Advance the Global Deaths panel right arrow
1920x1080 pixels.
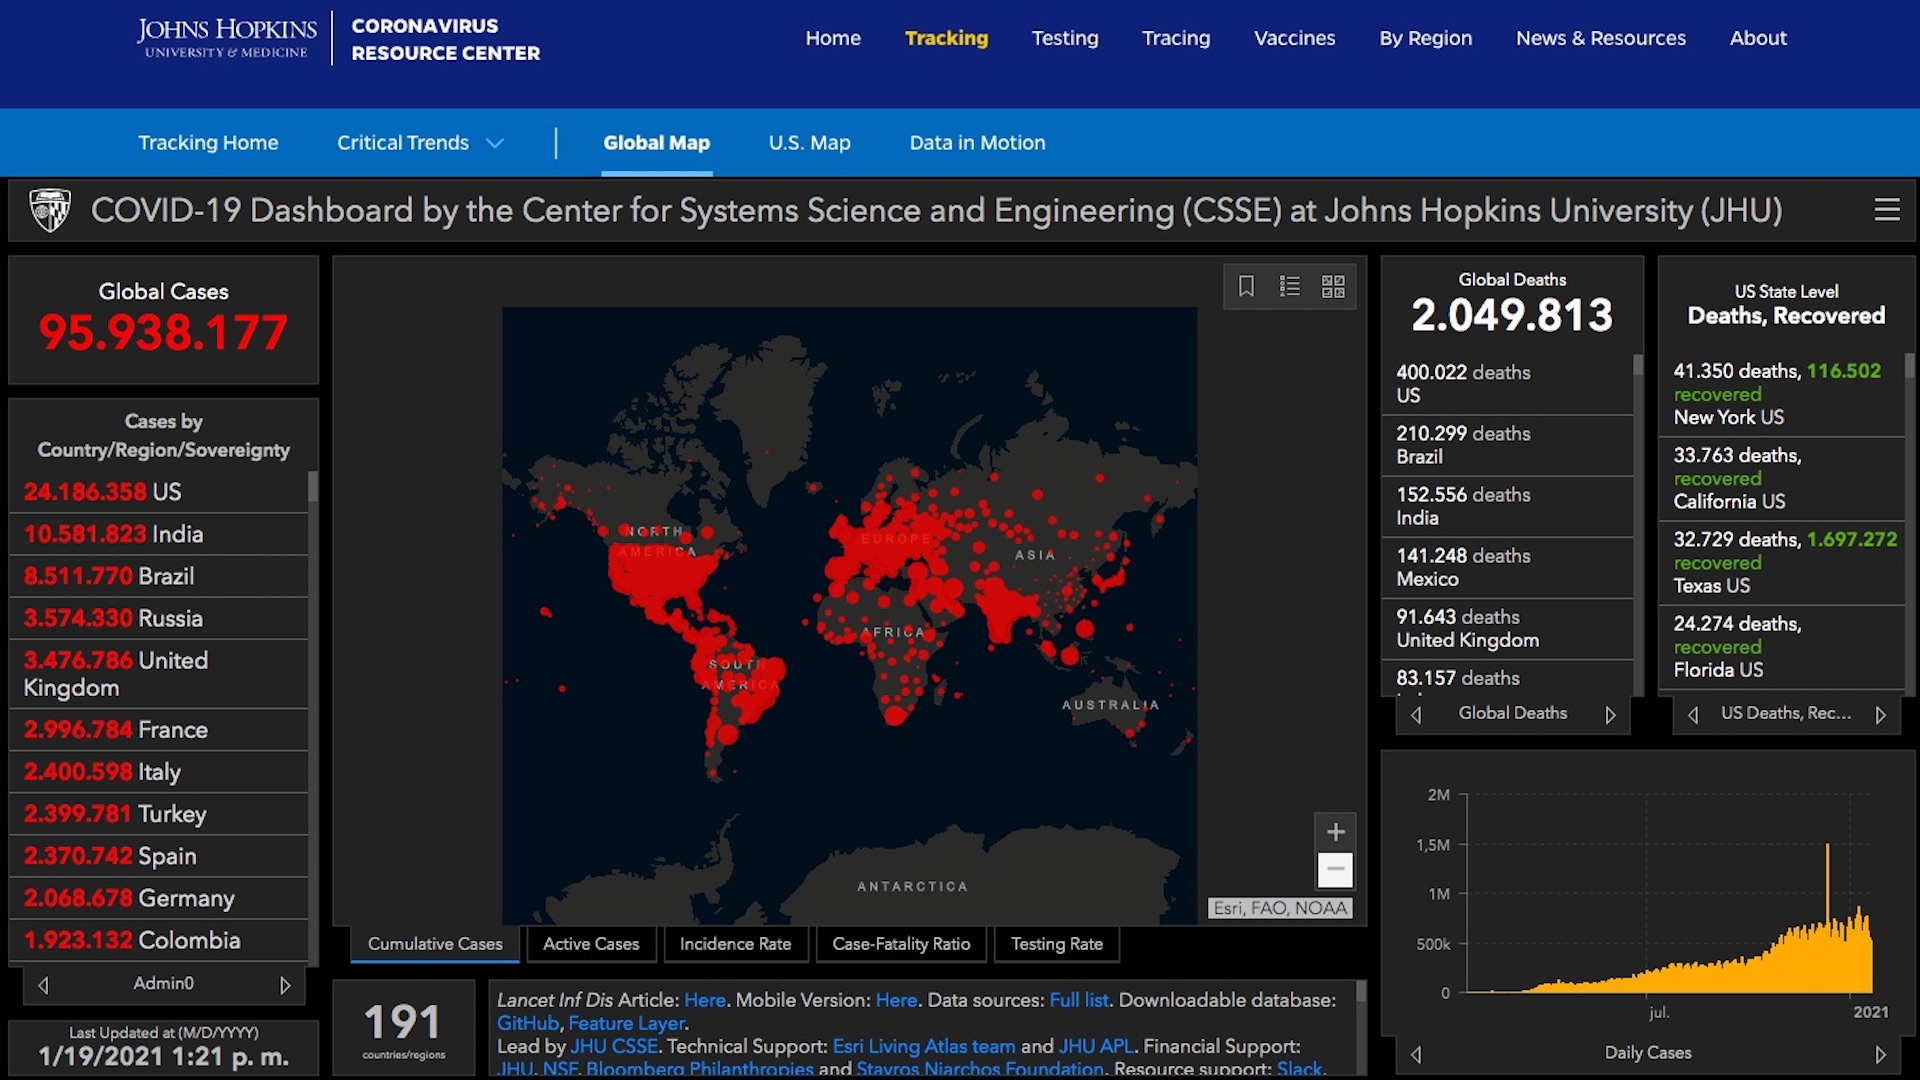[x=1610, y=714]
